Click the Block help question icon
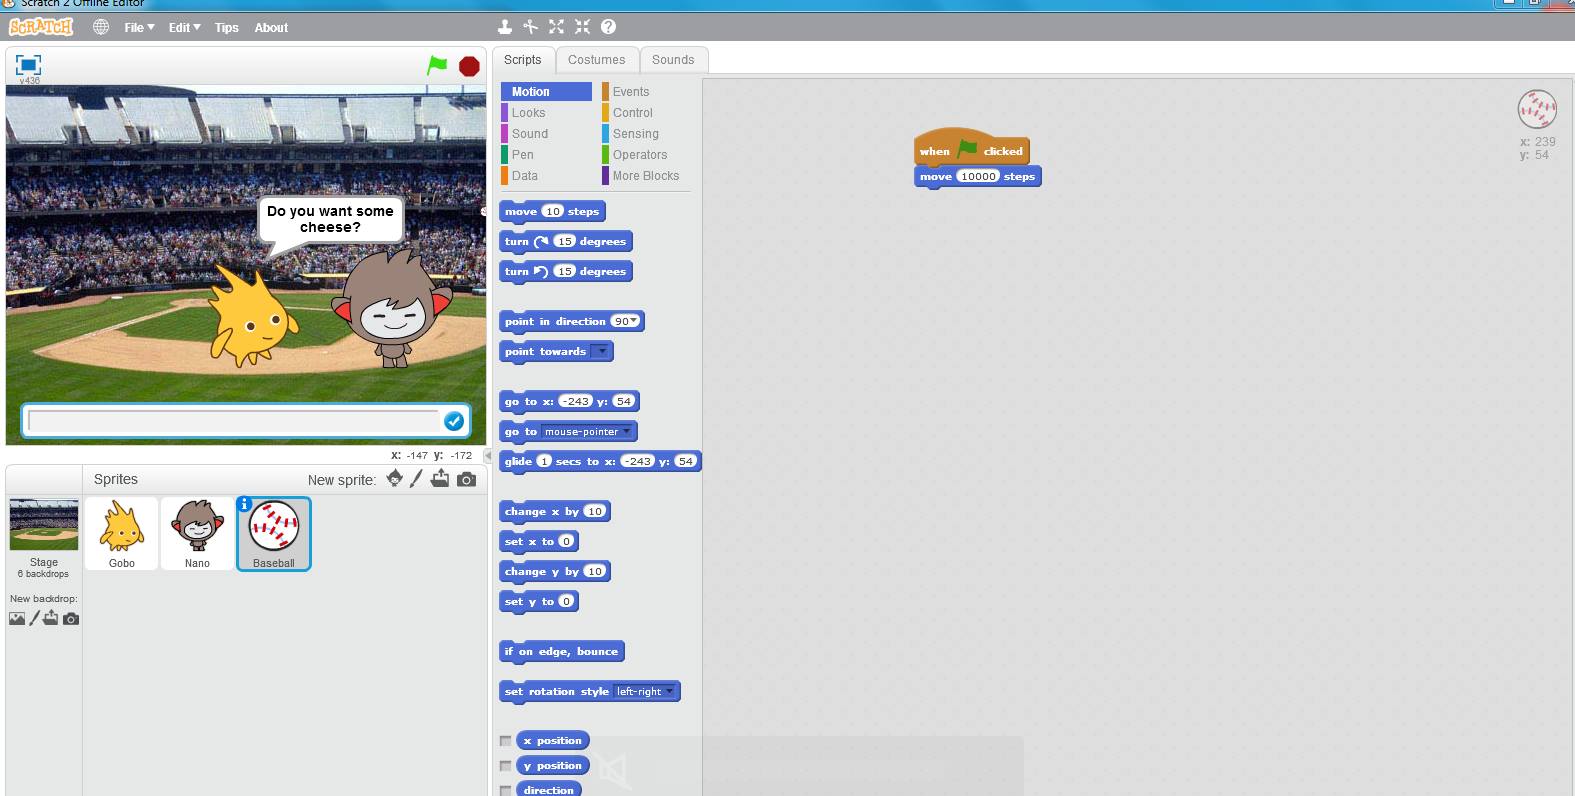 tap(608, 27)
